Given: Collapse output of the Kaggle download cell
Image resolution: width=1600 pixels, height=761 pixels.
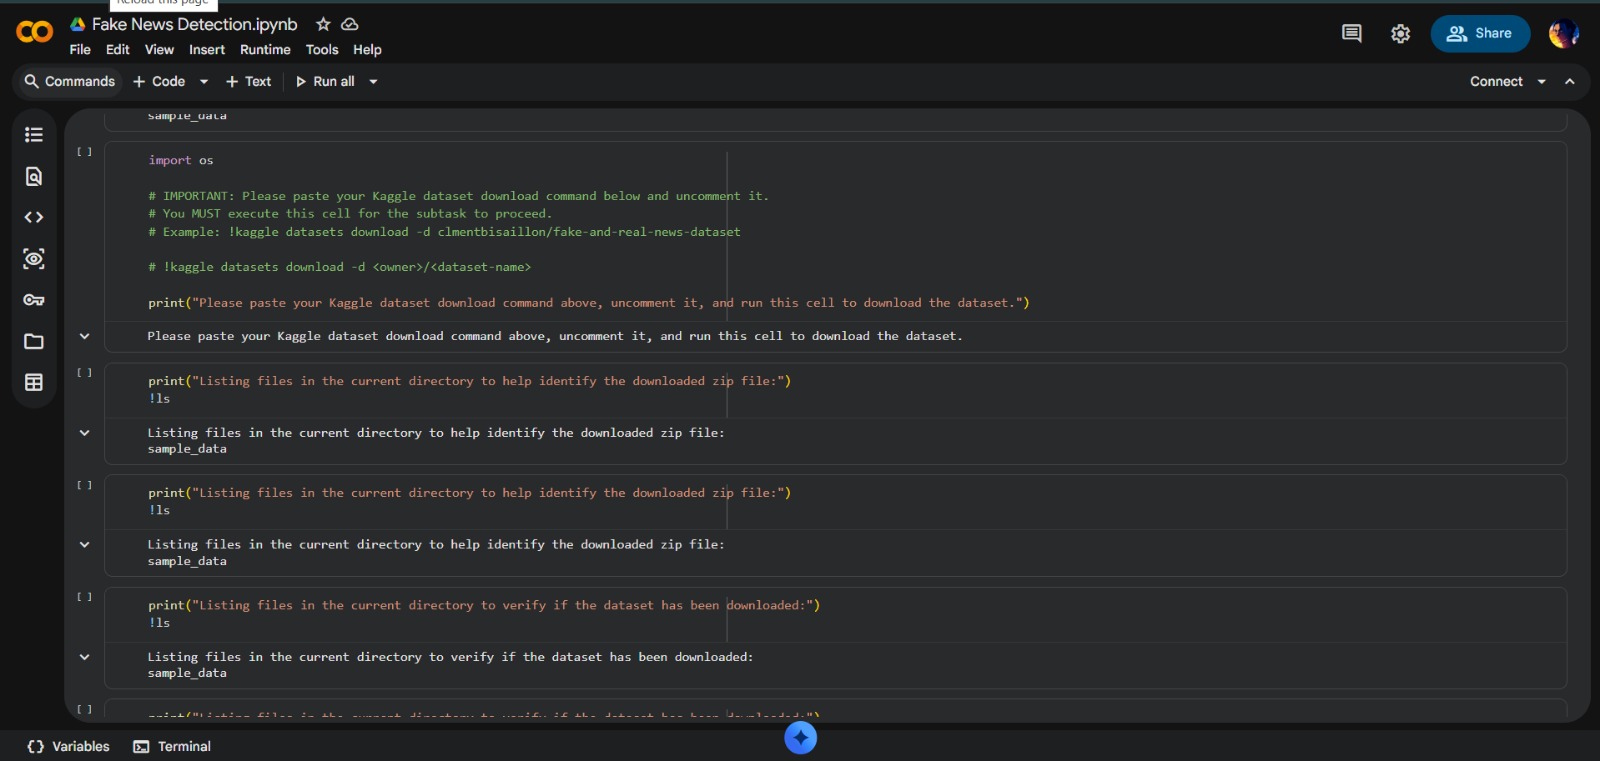Looking at the screenshot, I should [85, 337].
